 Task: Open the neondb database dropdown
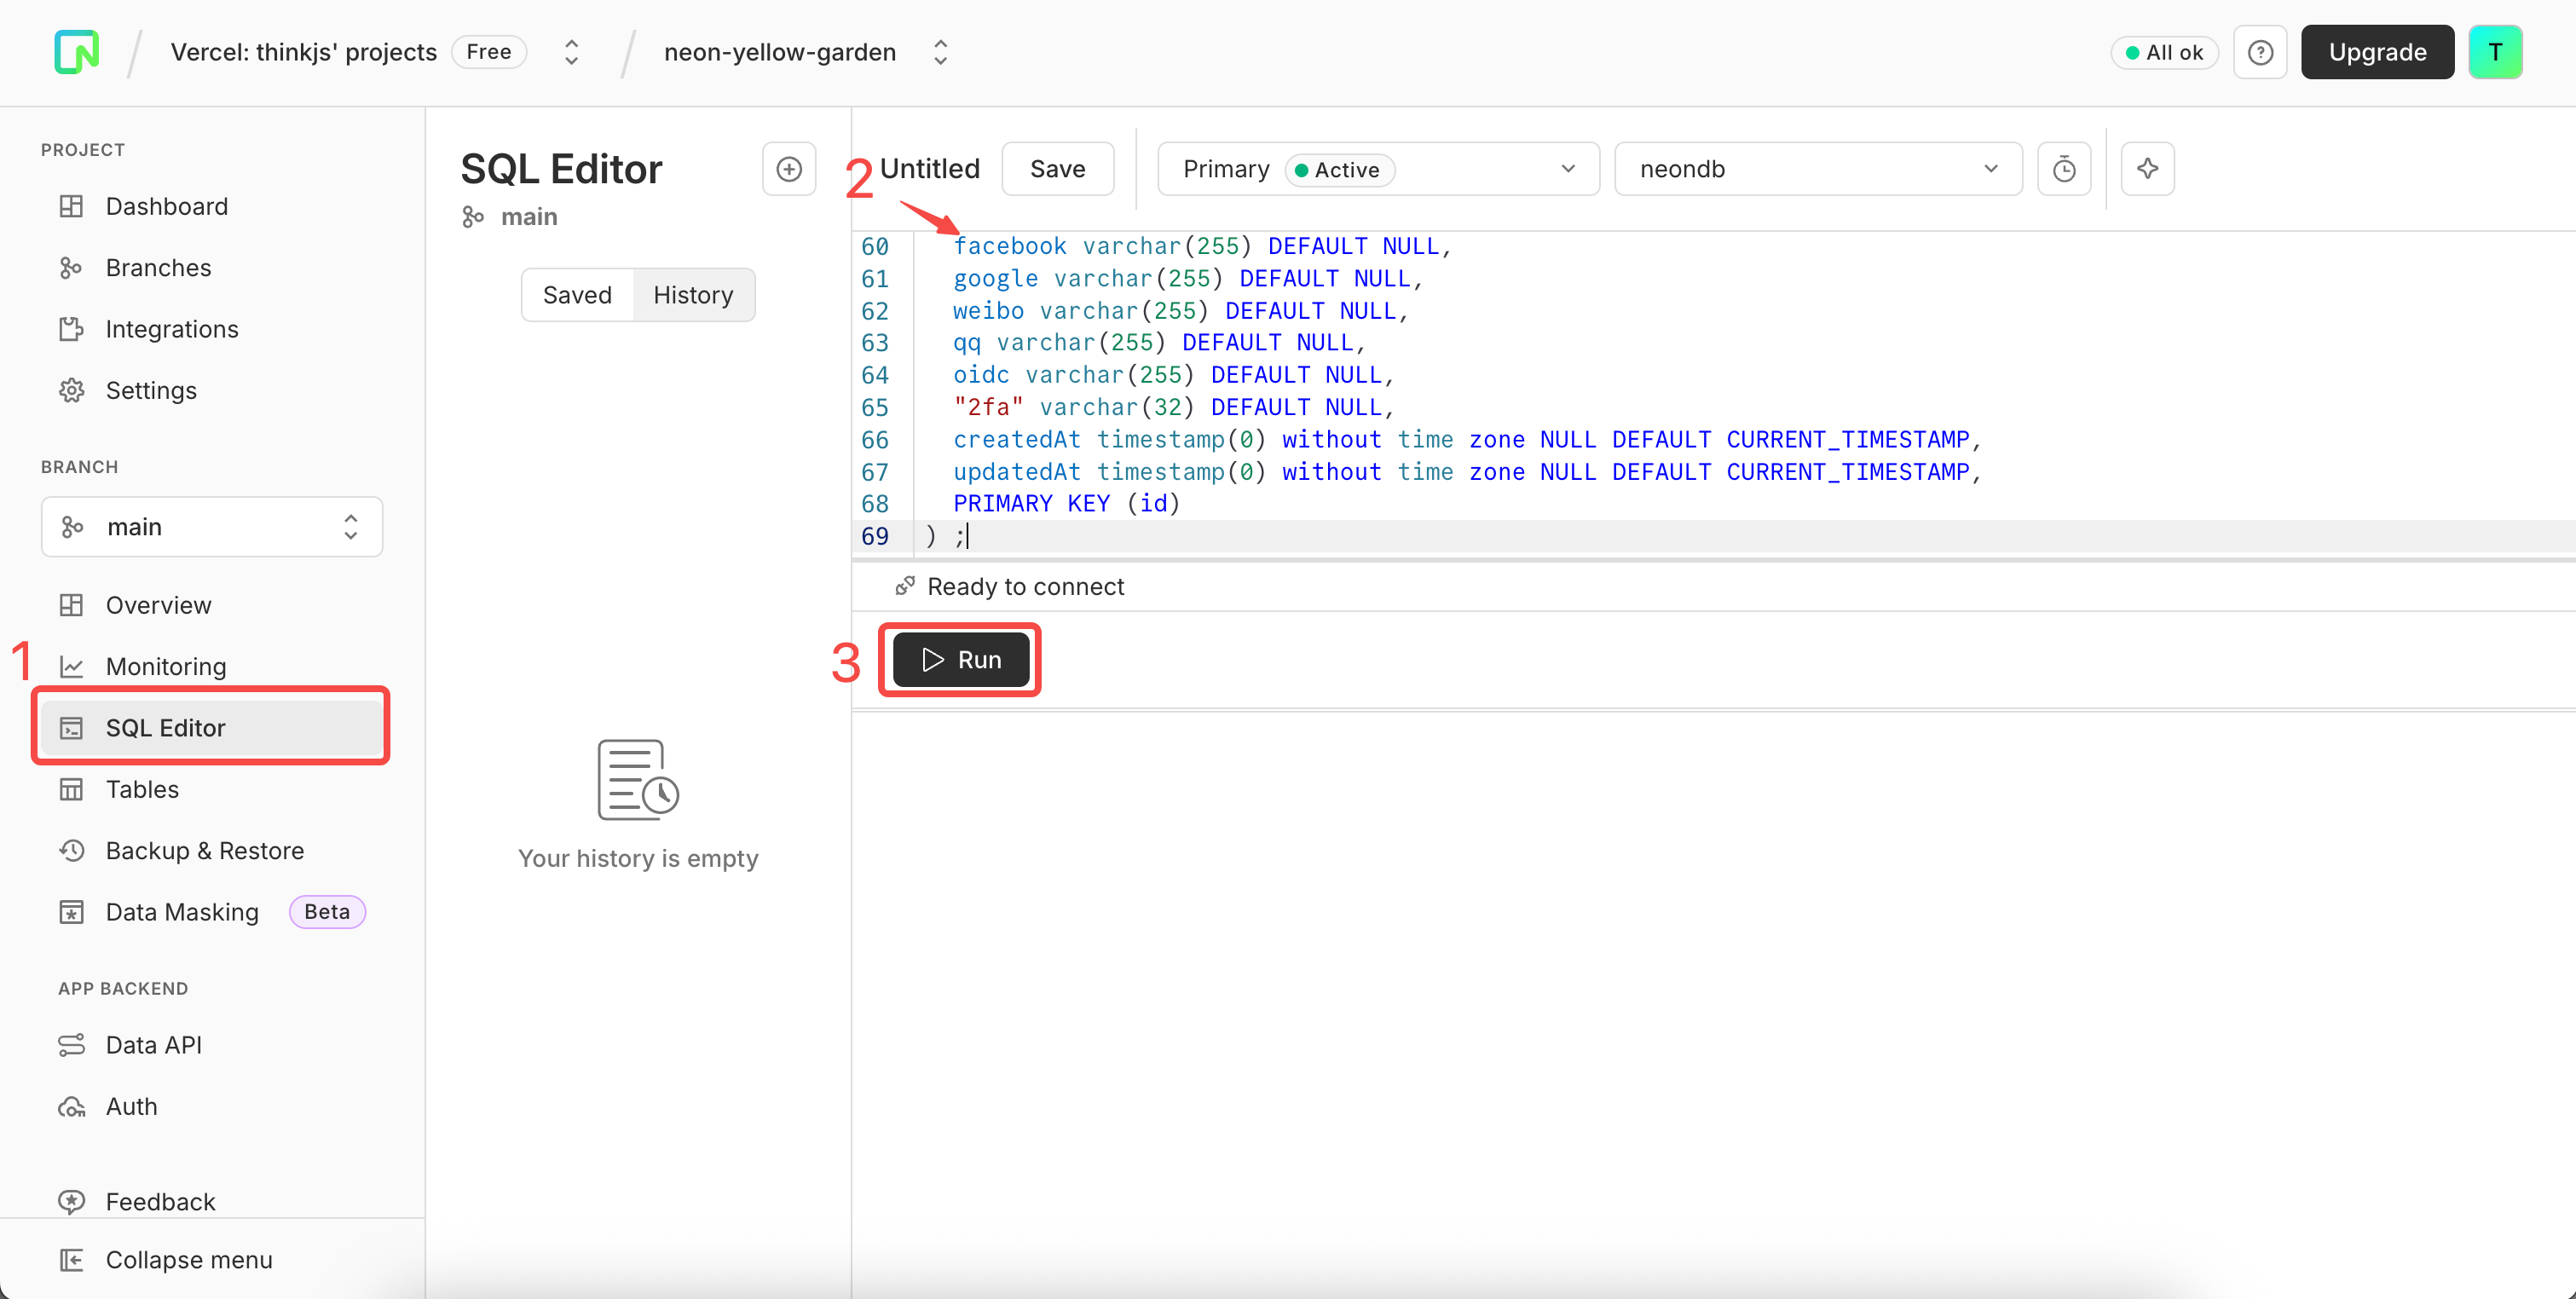tap(1817, 169)
